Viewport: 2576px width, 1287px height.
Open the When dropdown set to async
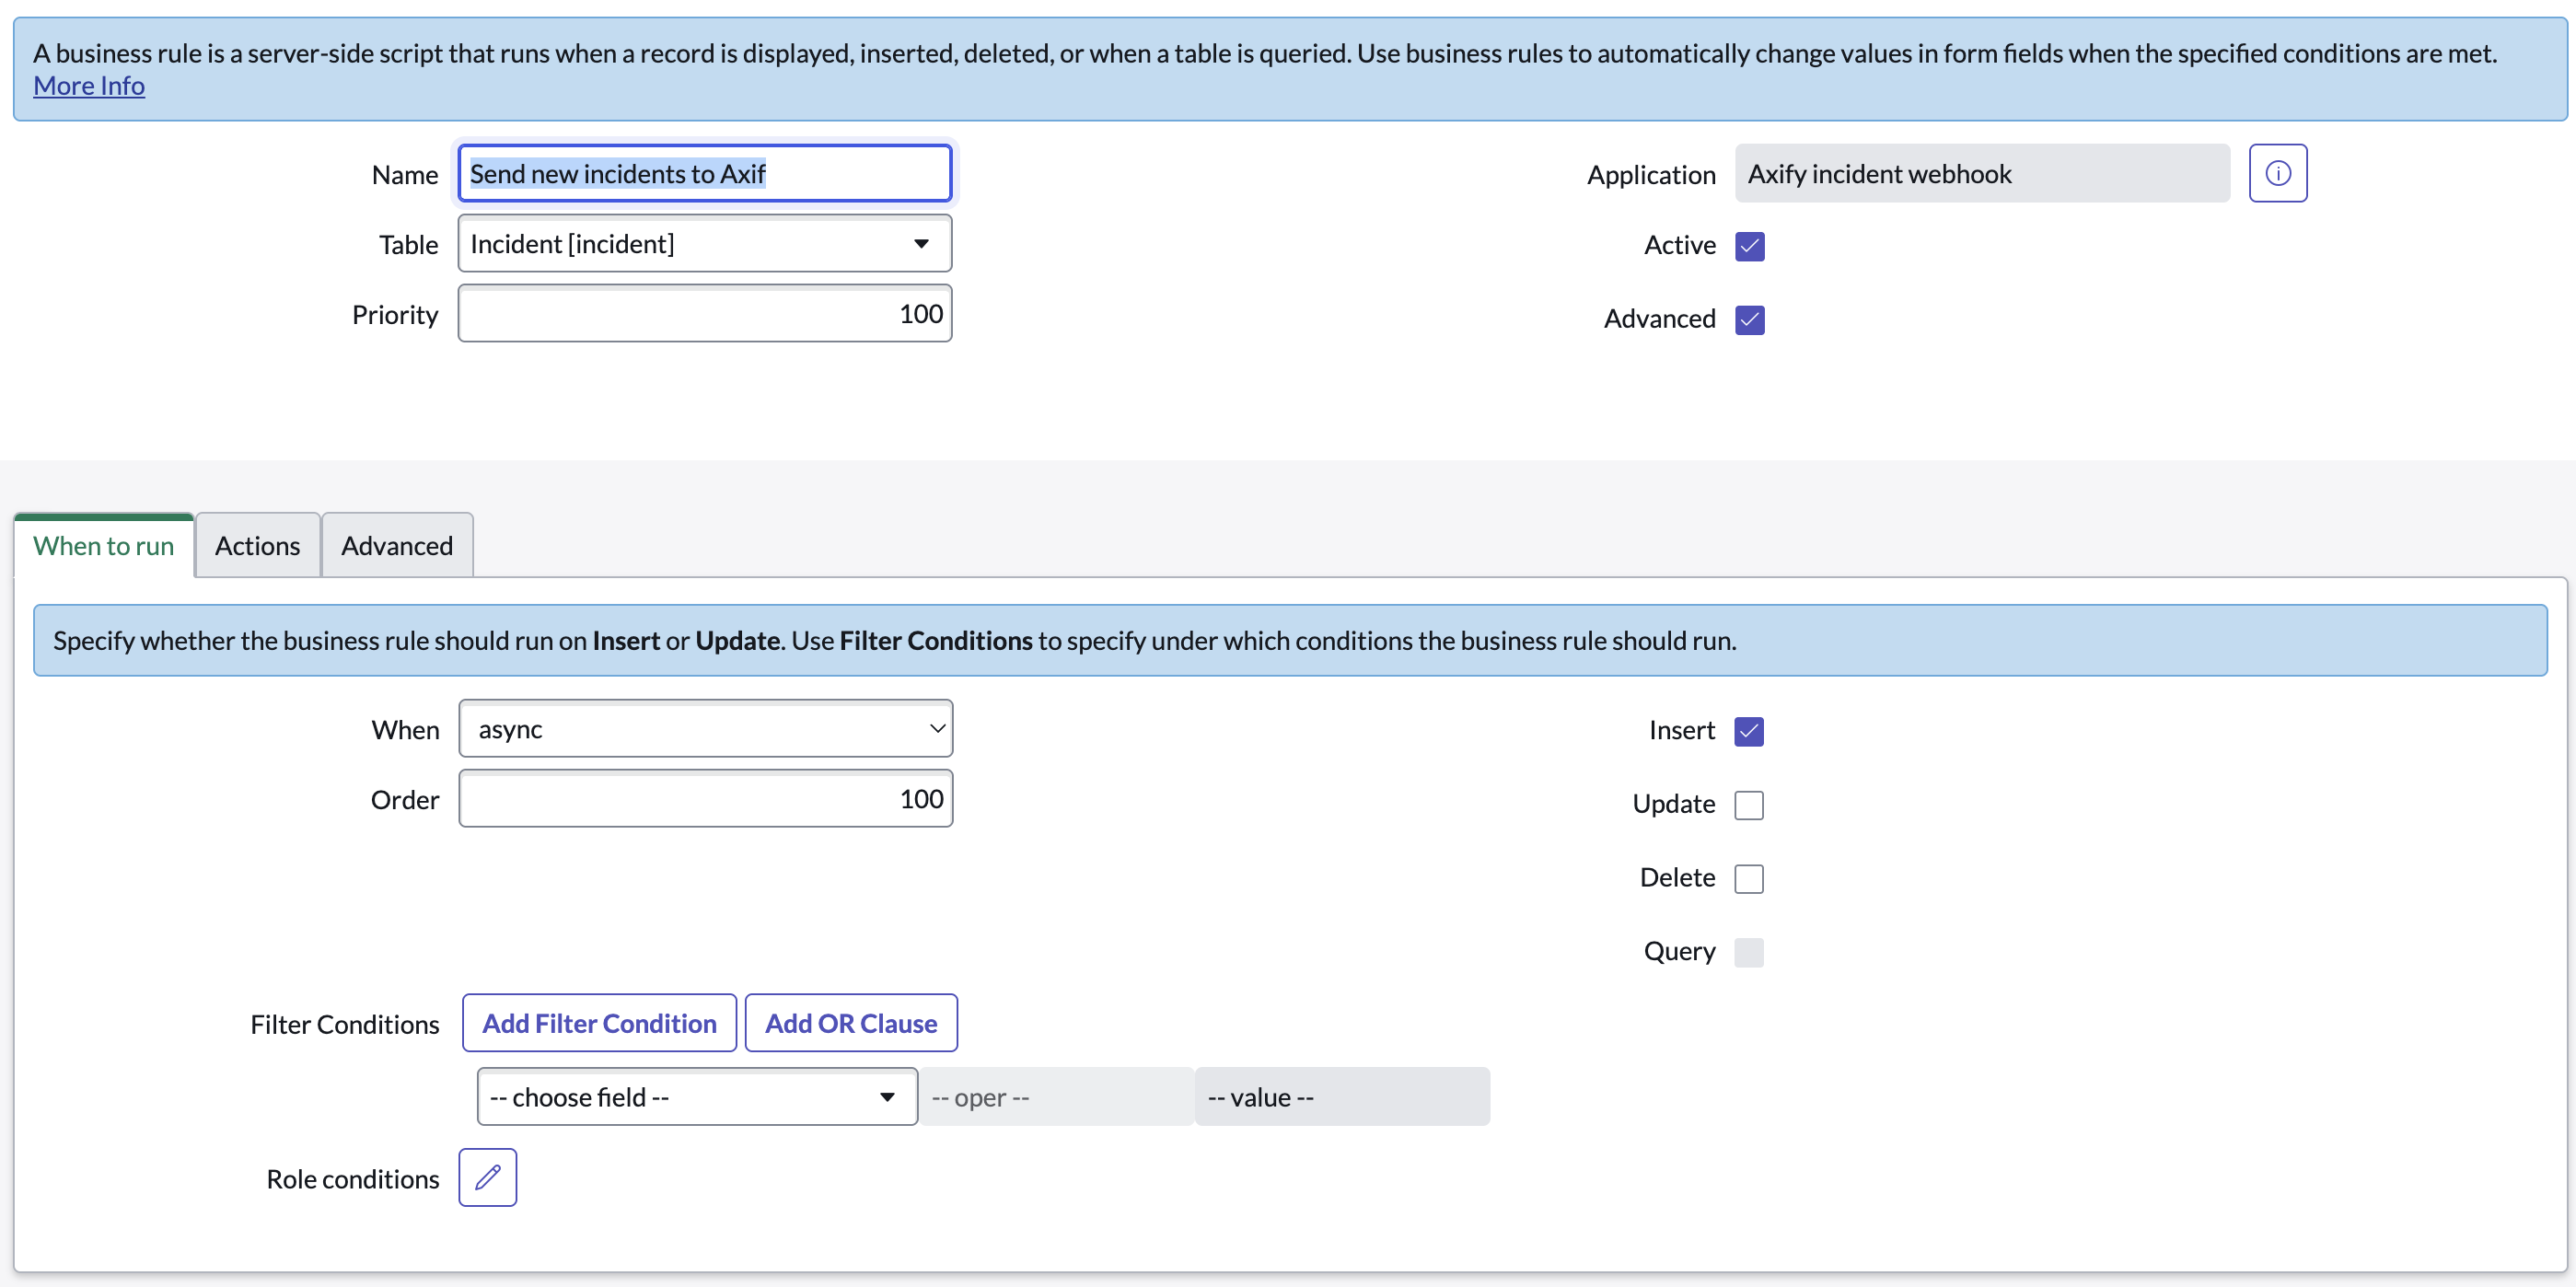point(705,728)
